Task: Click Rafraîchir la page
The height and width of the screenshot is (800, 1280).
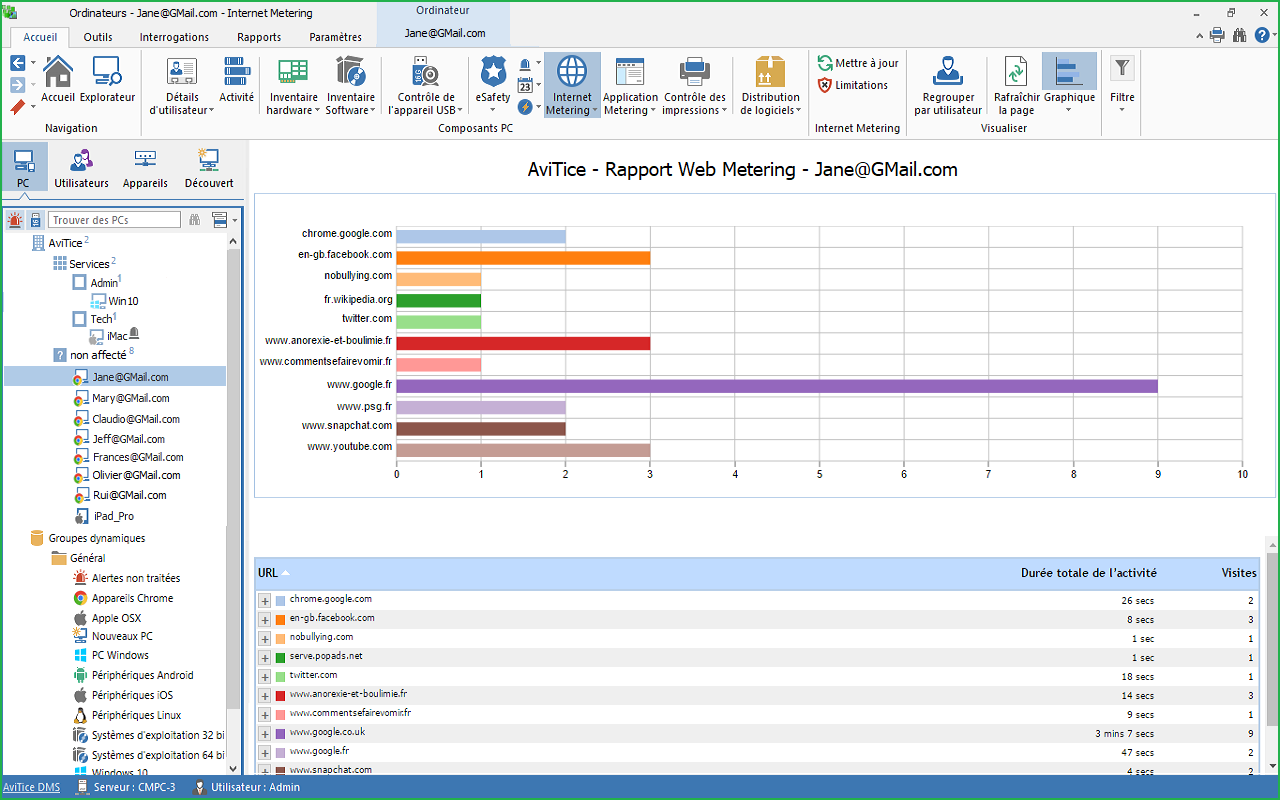Action: [x=1016, y=86]
